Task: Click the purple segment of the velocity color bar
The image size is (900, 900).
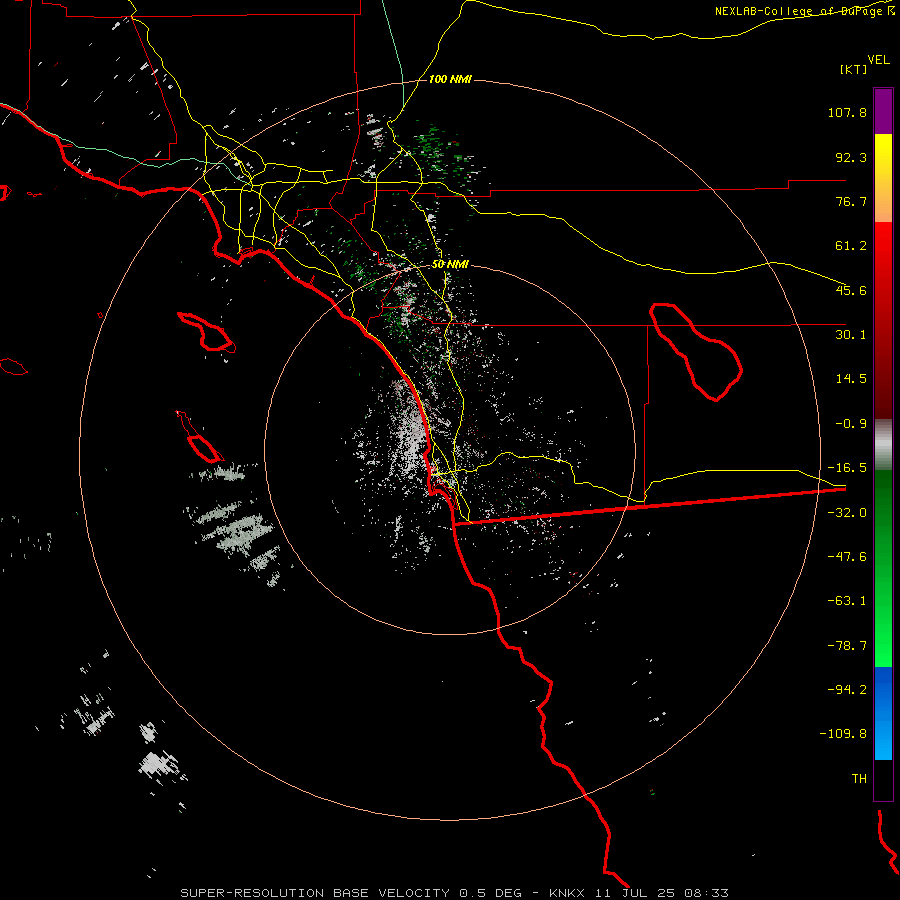Action: 883,111
